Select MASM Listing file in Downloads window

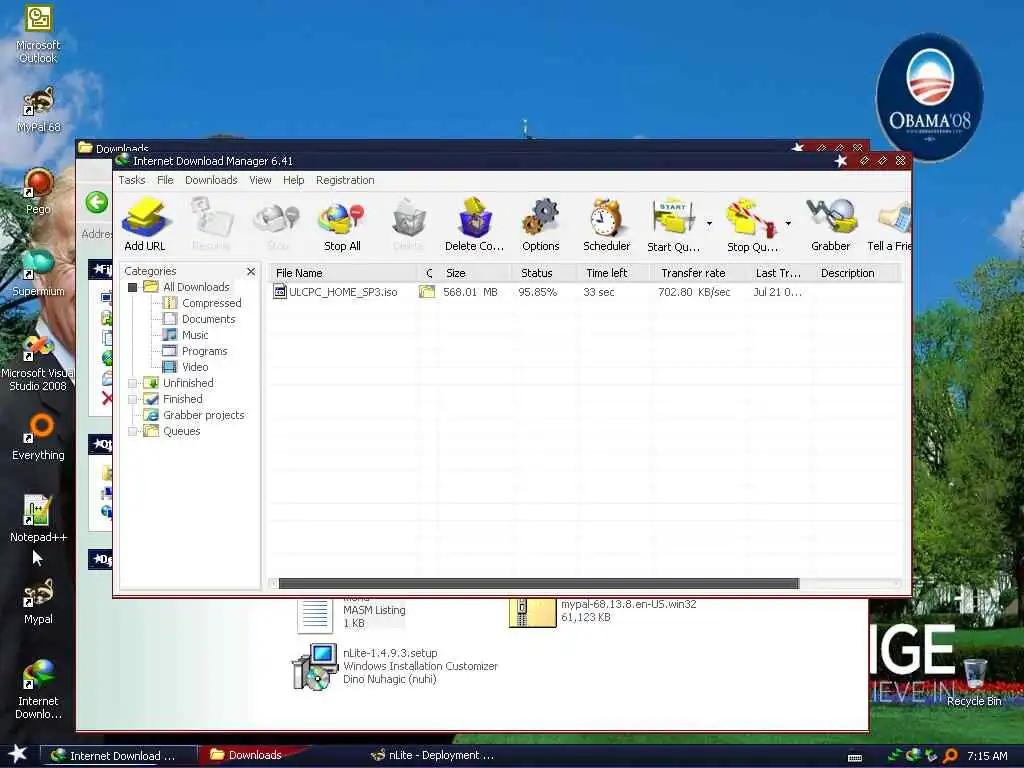click(x=353, y=614)
